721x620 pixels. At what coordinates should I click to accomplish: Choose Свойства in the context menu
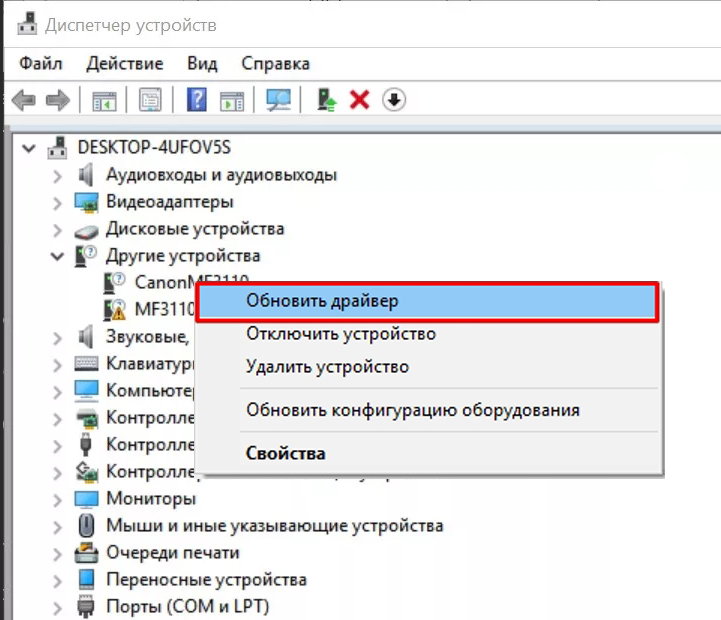285,453
